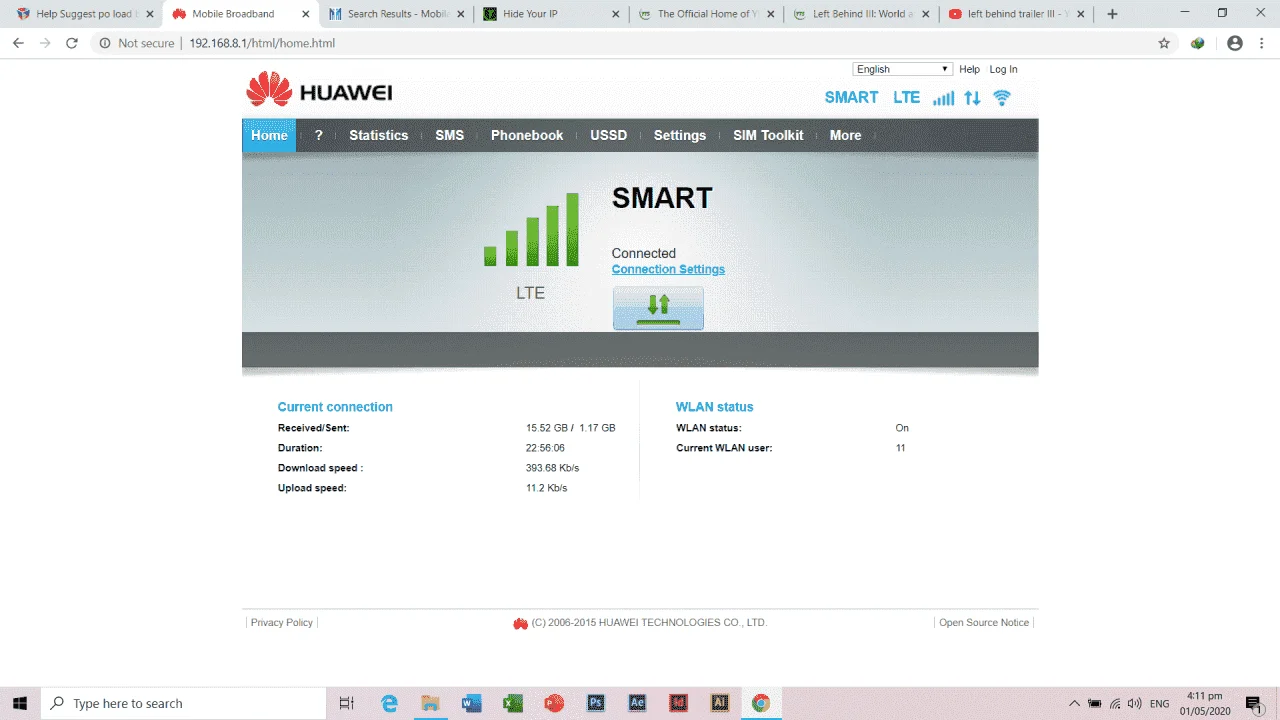Switch to the Search Results browser tab
1280x720 pixels.
[x=396, y=14]
